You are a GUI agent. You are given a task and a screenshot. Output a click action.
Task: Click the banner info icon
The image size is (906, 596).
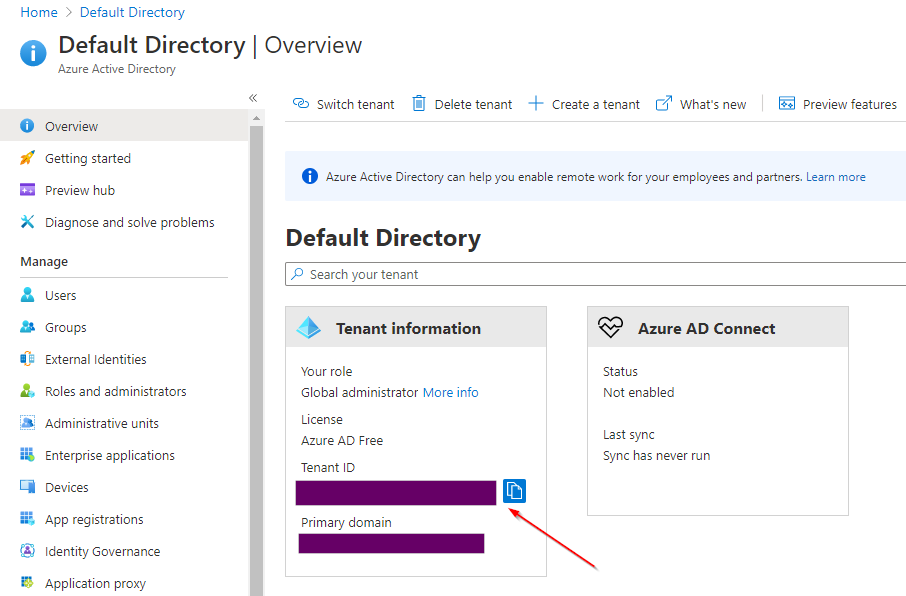(310, 176)
